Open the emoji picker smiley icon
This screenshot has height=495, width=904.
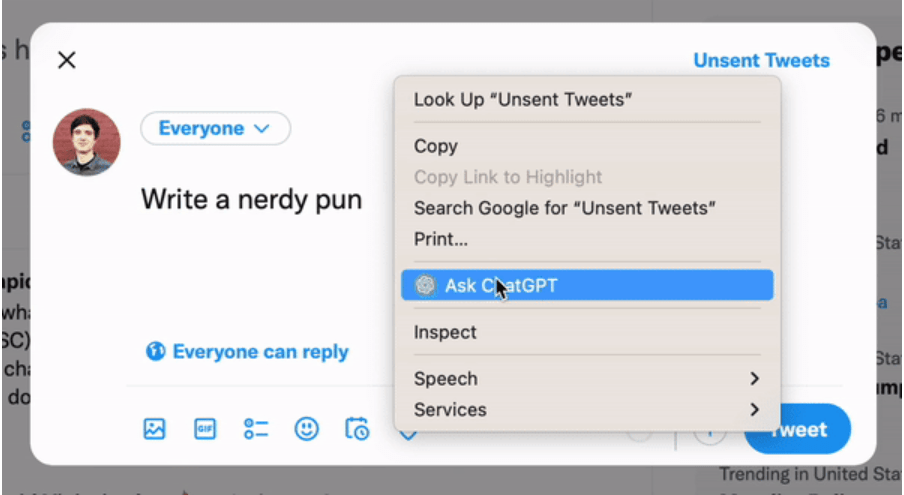tap(306, 429)
